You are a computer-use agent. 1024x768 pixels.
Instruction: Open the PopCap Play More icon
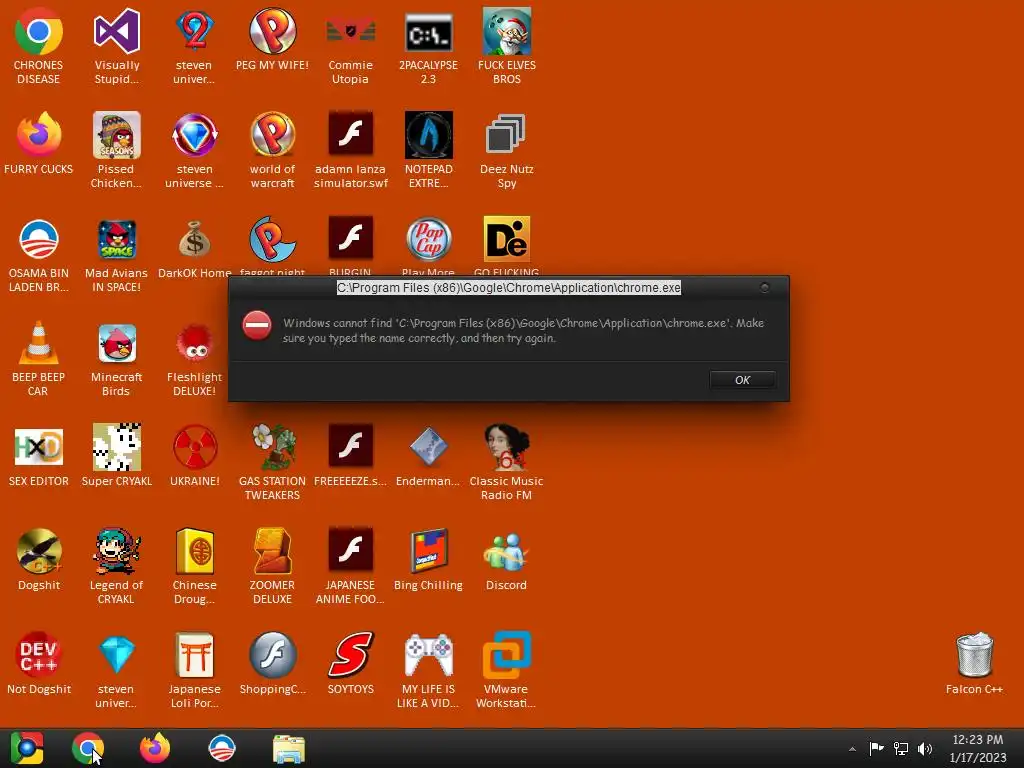coord(428,246)
